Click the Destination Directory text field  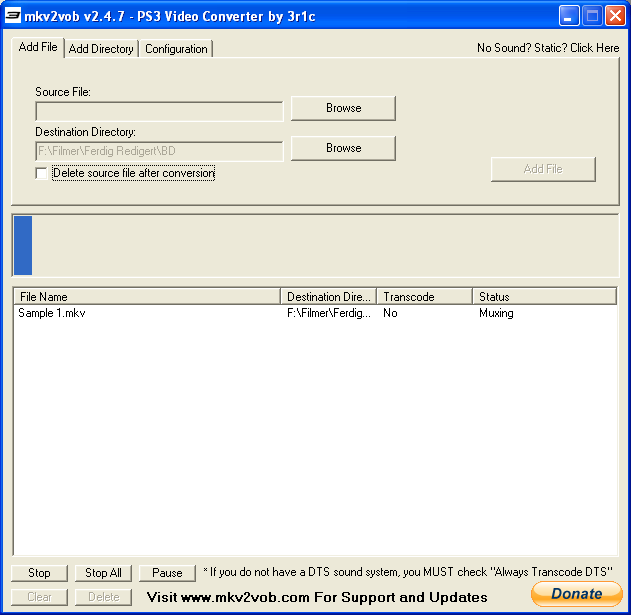[159, 151]
